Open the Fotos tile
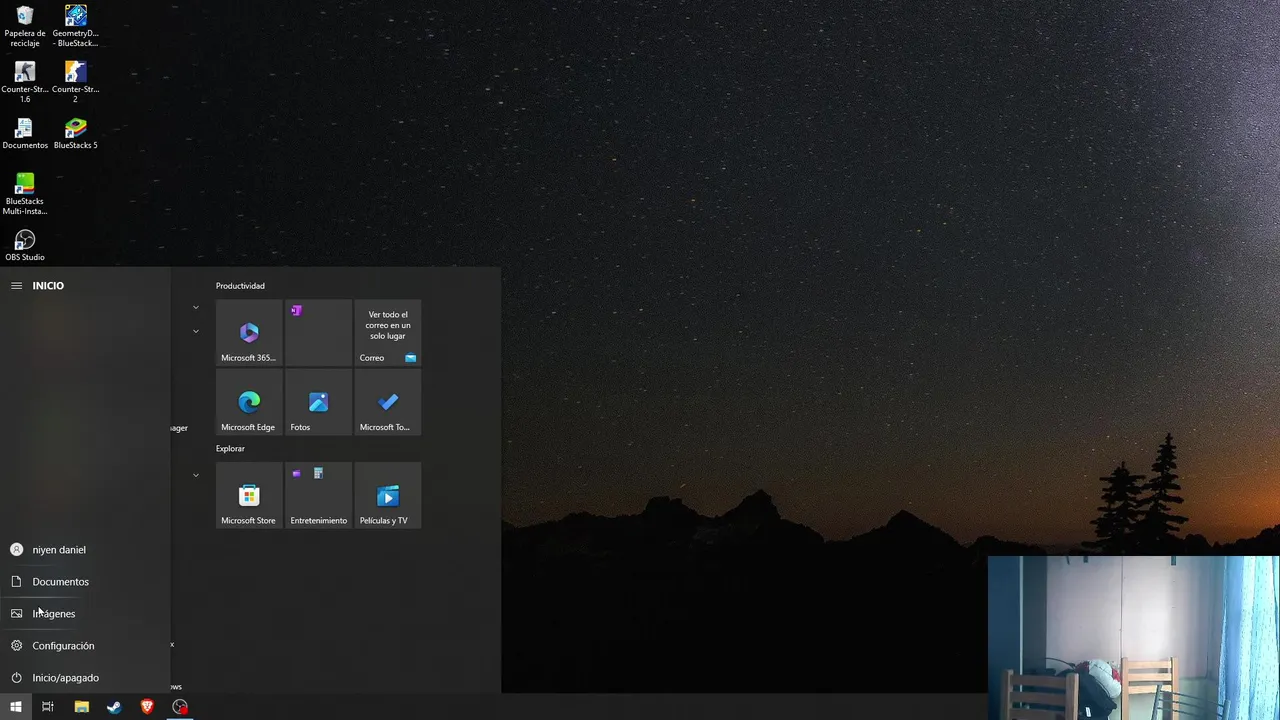 (x=318, y=402)
